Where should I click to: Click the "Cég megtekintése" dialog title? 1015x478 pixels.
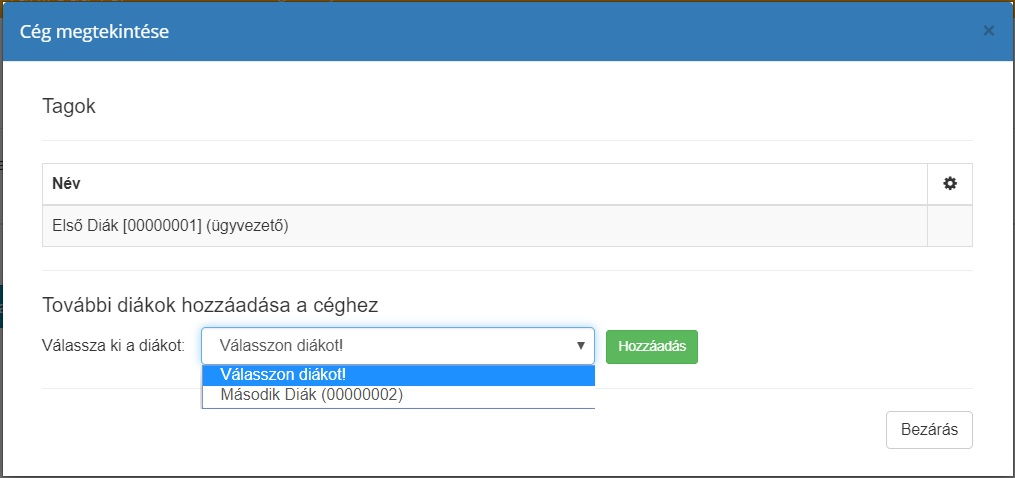click(94, 32)
